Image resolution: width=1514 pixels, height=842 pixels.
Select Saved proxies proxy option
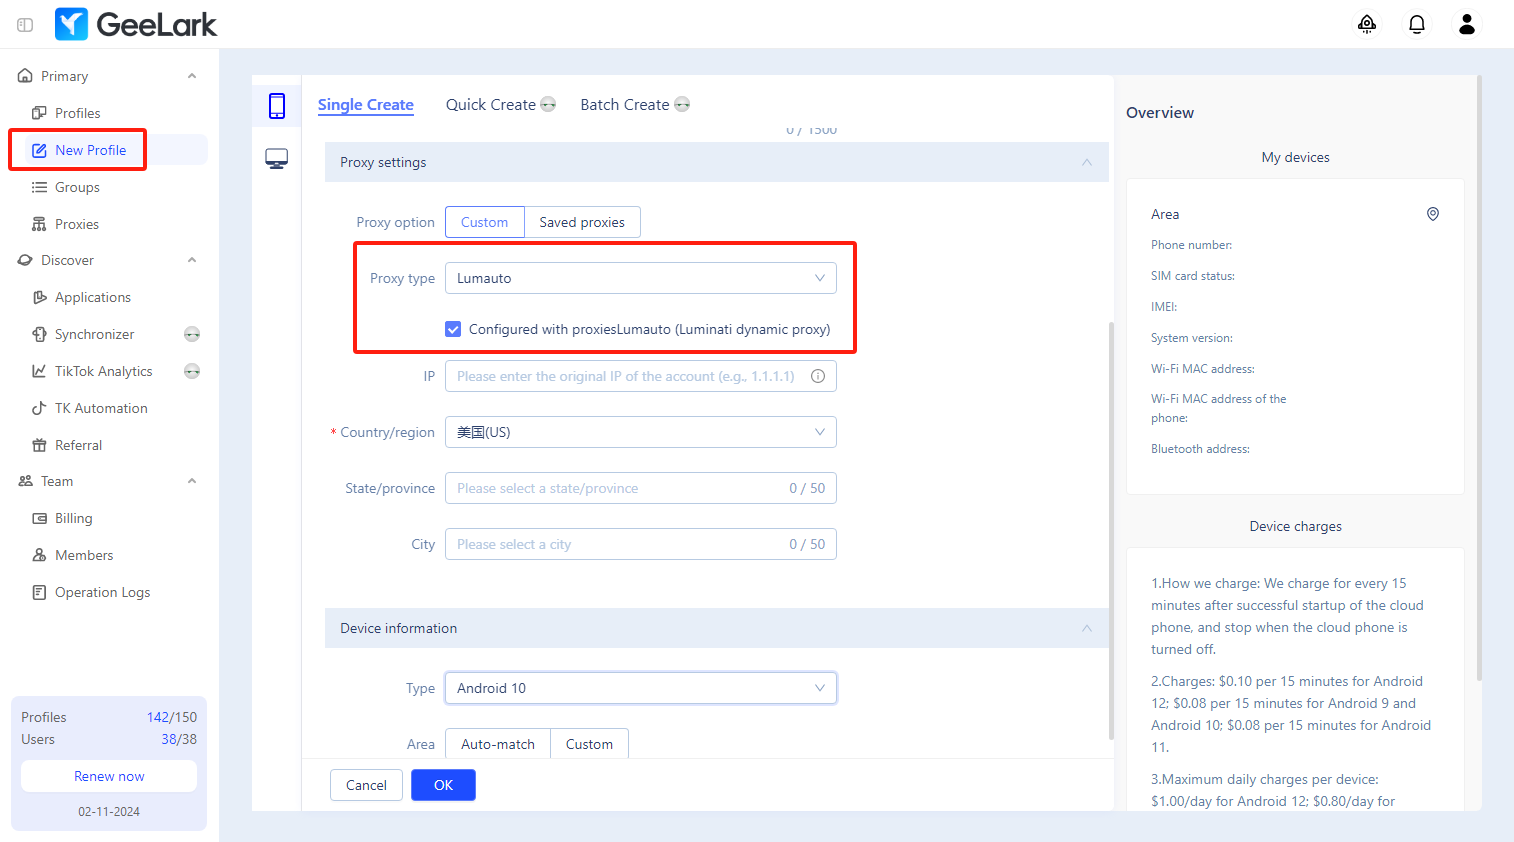pyautogui.click(x=582, y=222)
